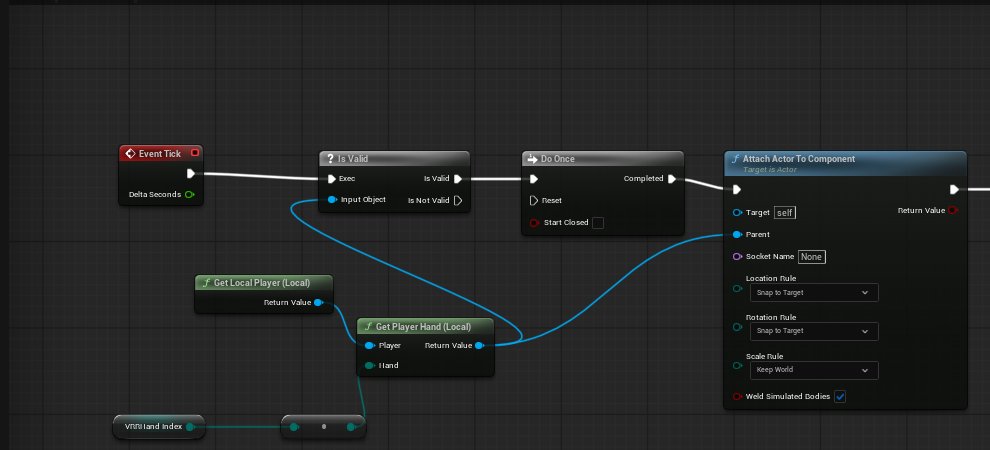Click the Attach Actor To Component input exec pin
Screen dimensions: 990x450
pyautogui.click(x=736, y=189)
